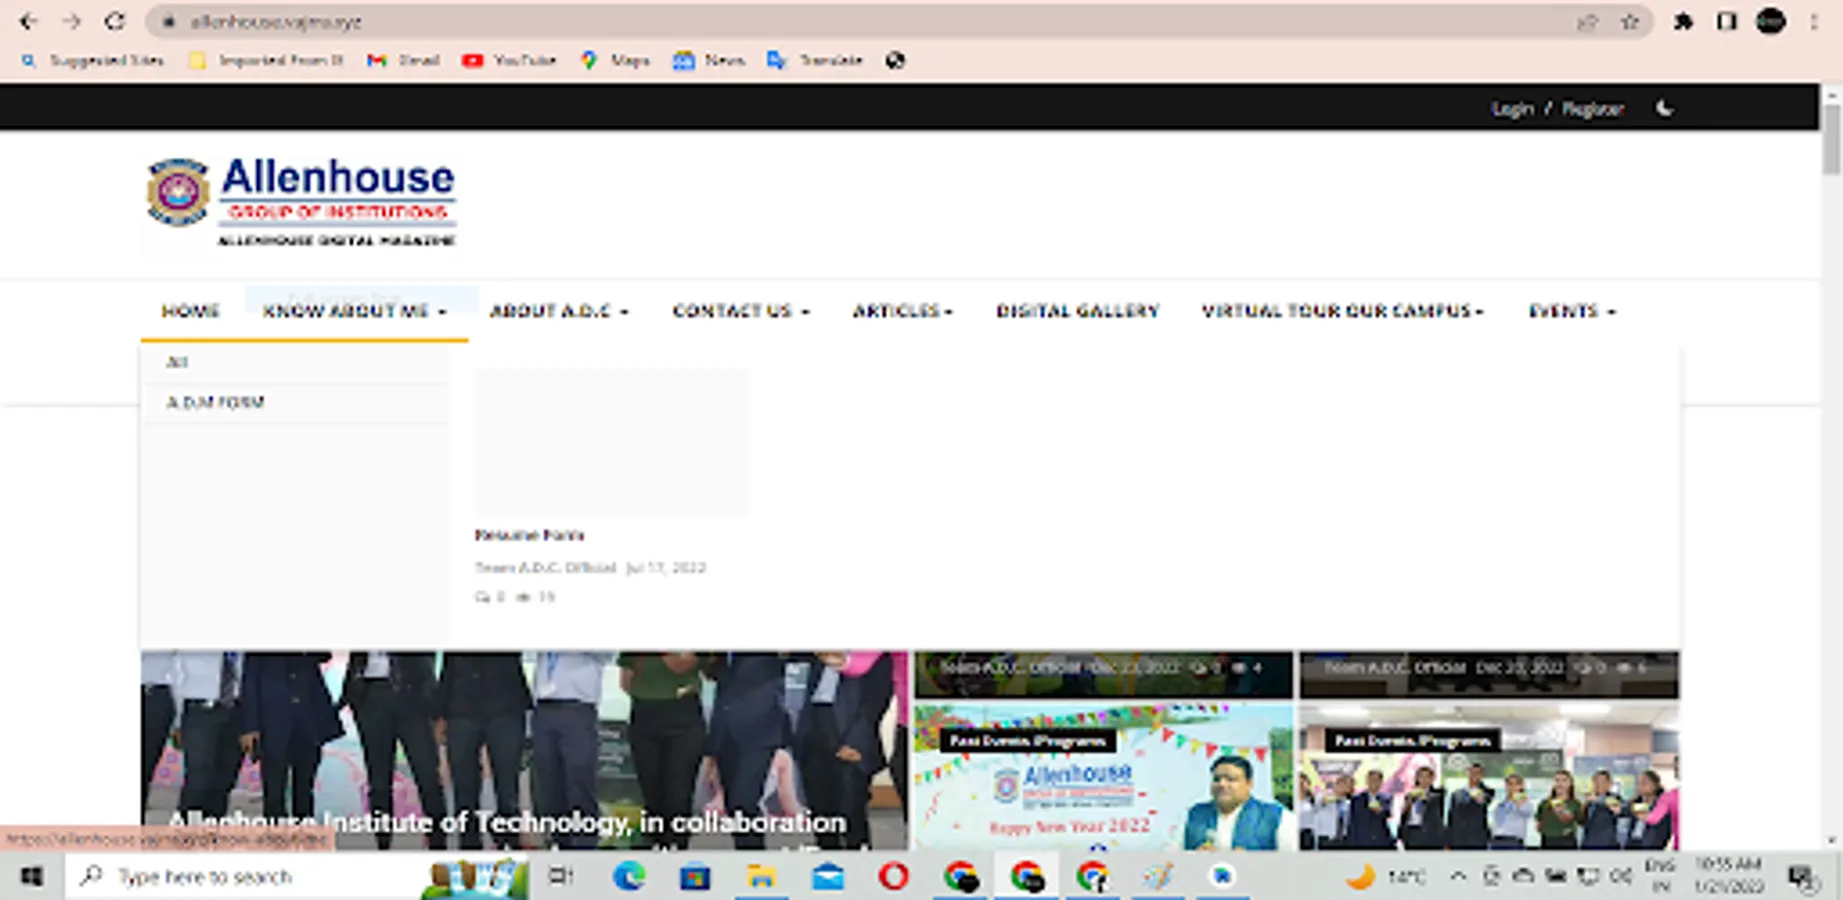Launch Microsoft Edge from the taskbar
The height and width of the screenshot is (900, 1843).
click(629, 877)
